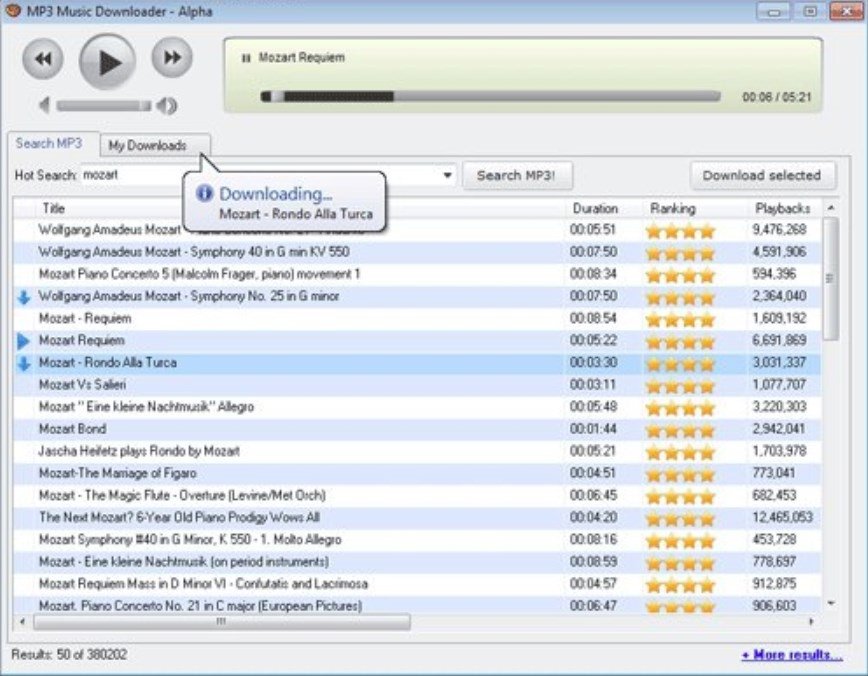Screen dimensions: 868x676
Task: Select Symphony No. 25 in G minor row
Action: (417, 296)
